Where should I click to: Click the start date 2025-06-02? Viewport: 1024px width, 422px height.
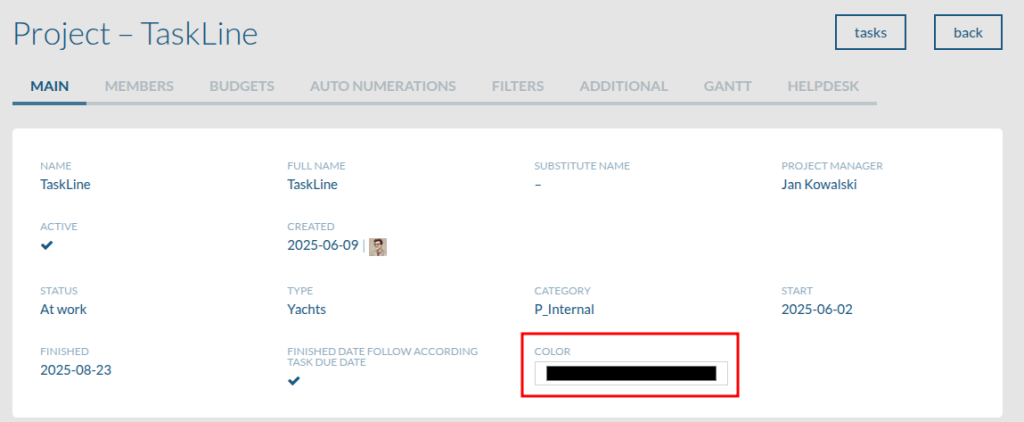point(817,309)
